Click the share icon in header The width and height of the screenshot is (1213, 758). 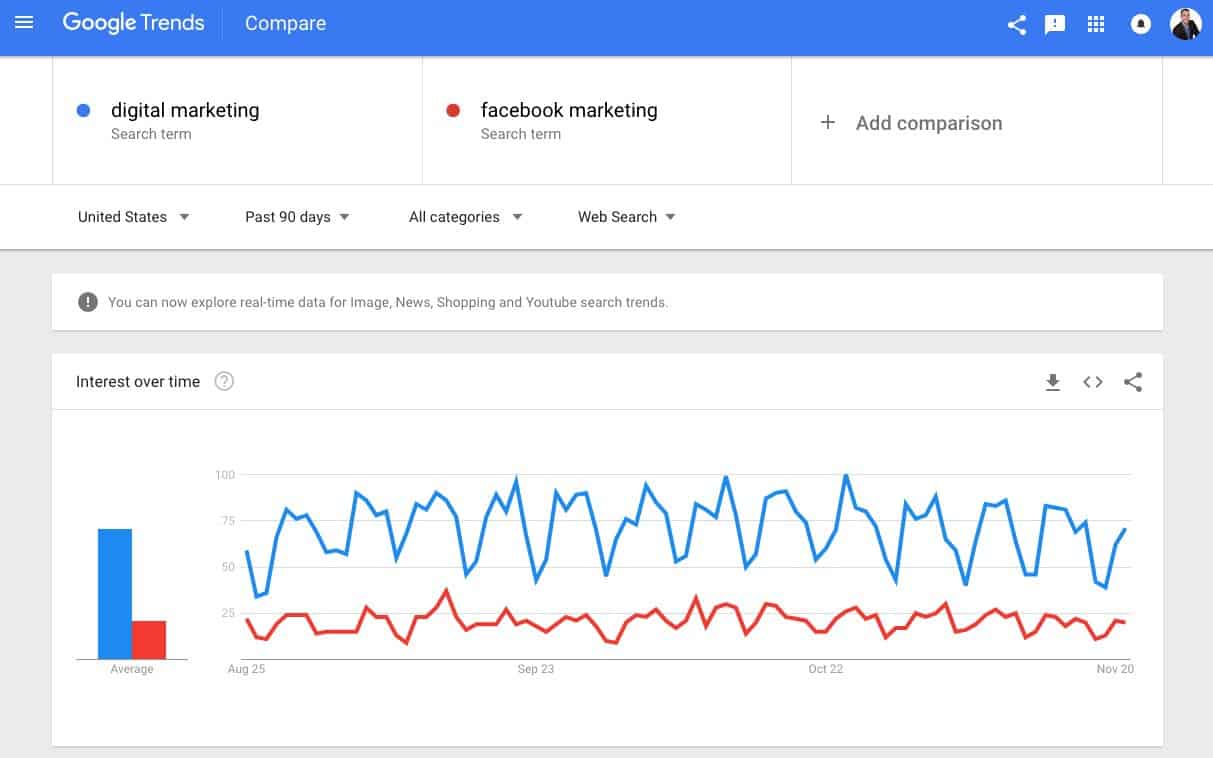coord(1017,25)
